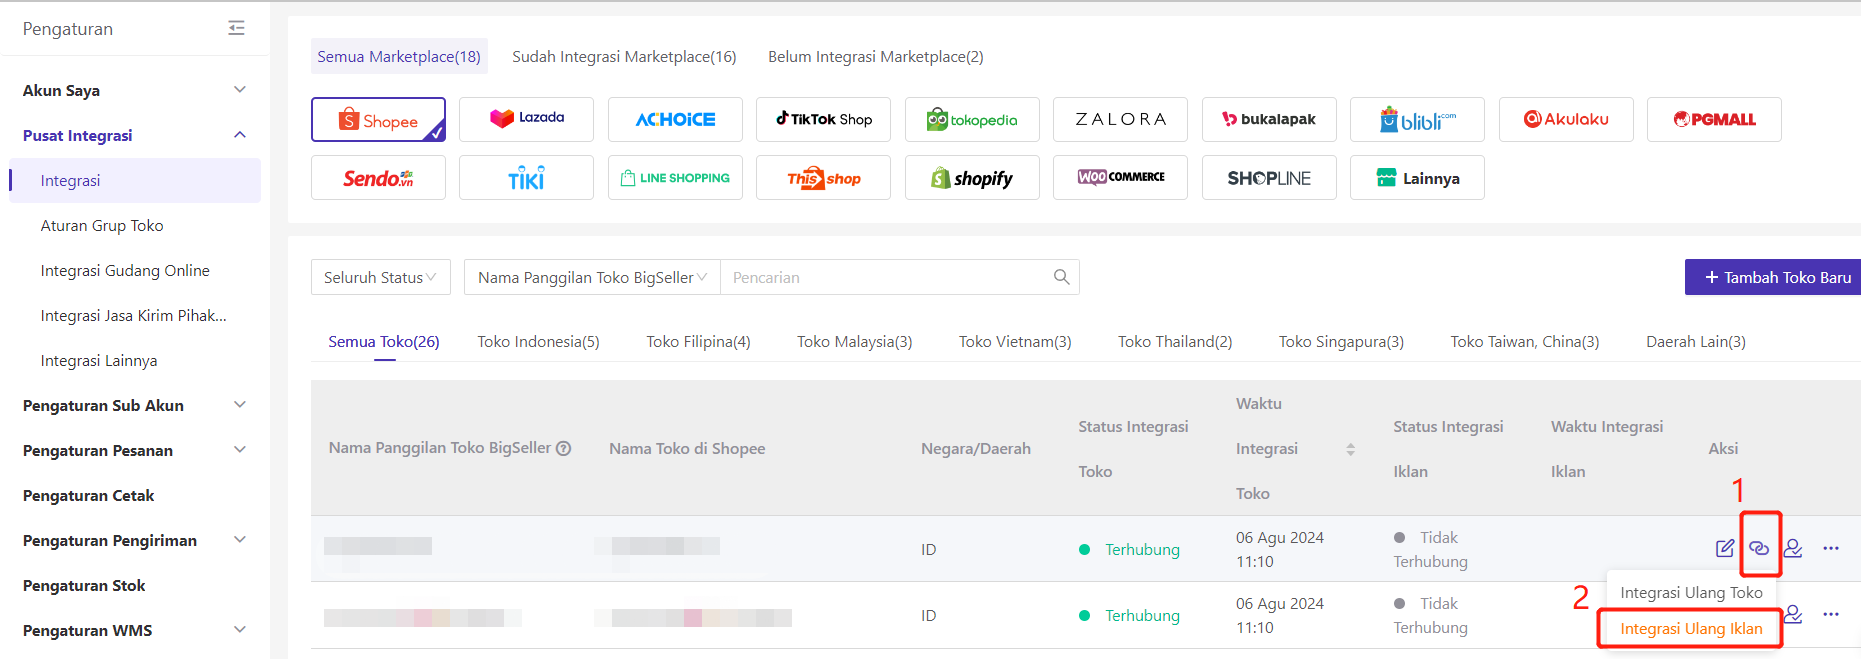Pick the TikTok Shop marketplace logo

[823, 119]
